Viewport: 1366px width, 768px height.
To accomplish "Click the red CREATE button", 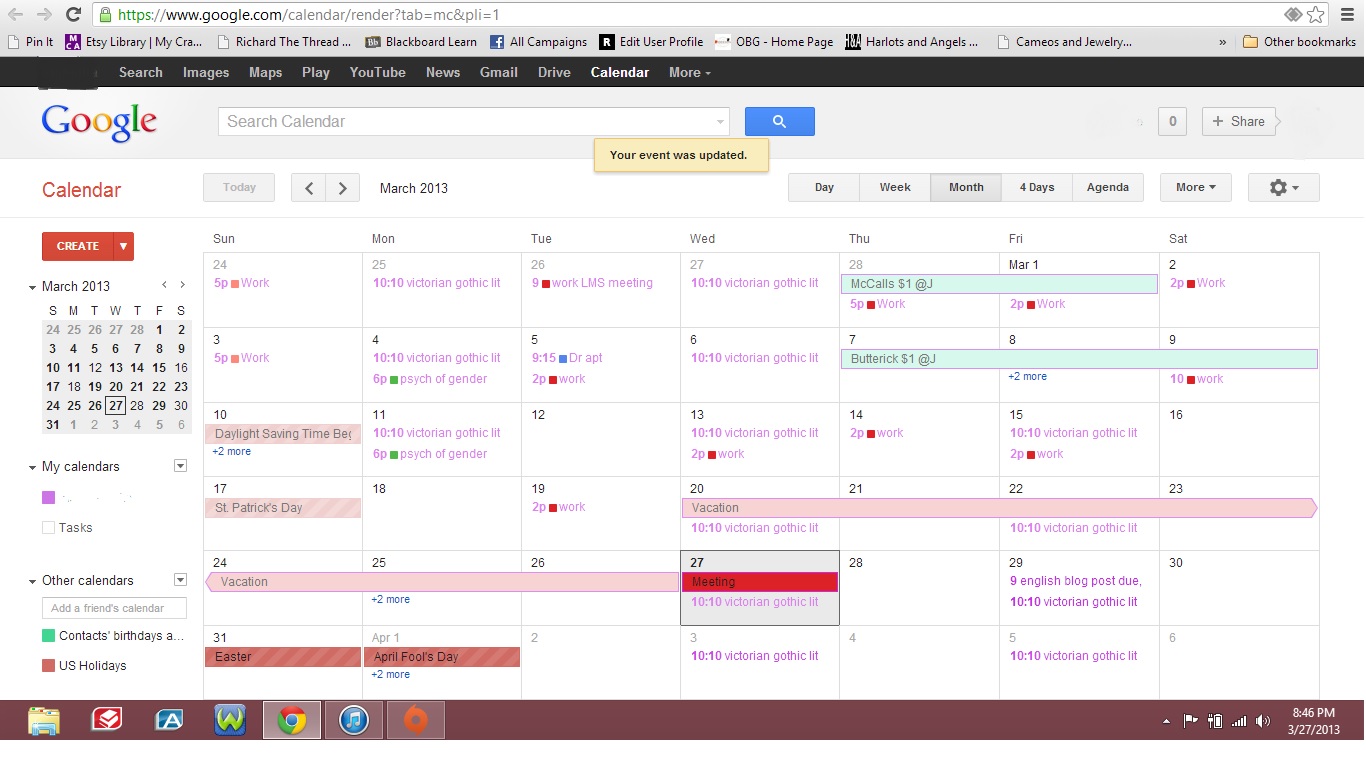I will pyautogui.click(x=78, y=246).
